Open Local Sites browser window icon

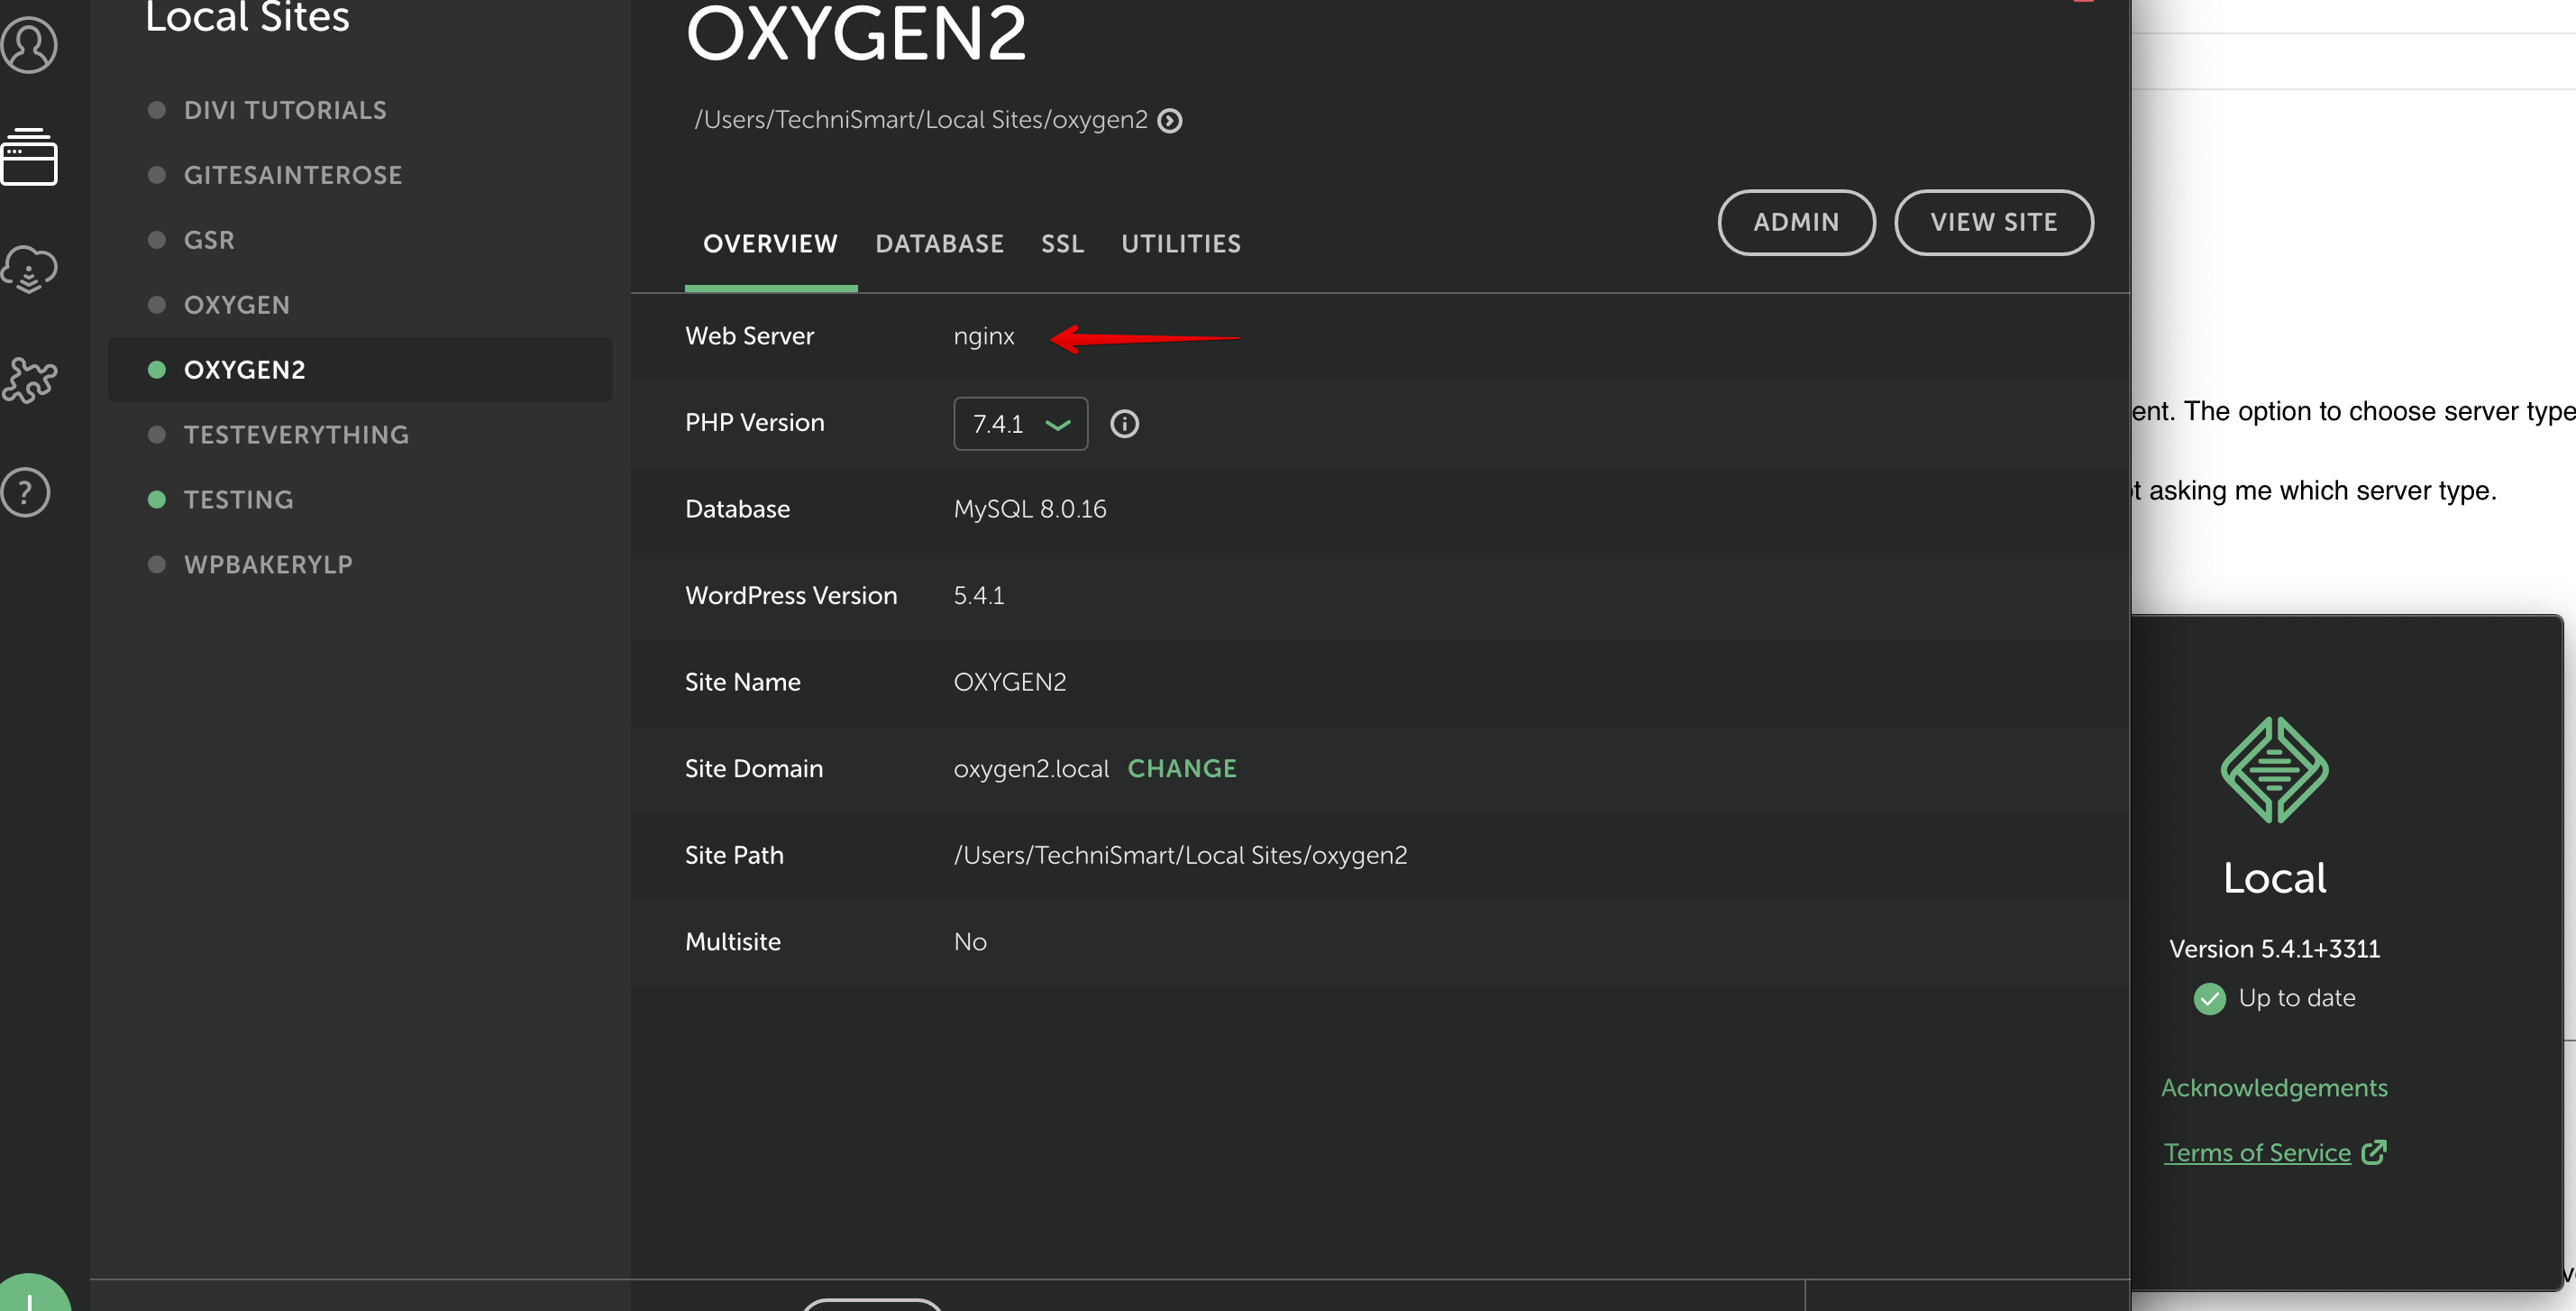(30, 157)
